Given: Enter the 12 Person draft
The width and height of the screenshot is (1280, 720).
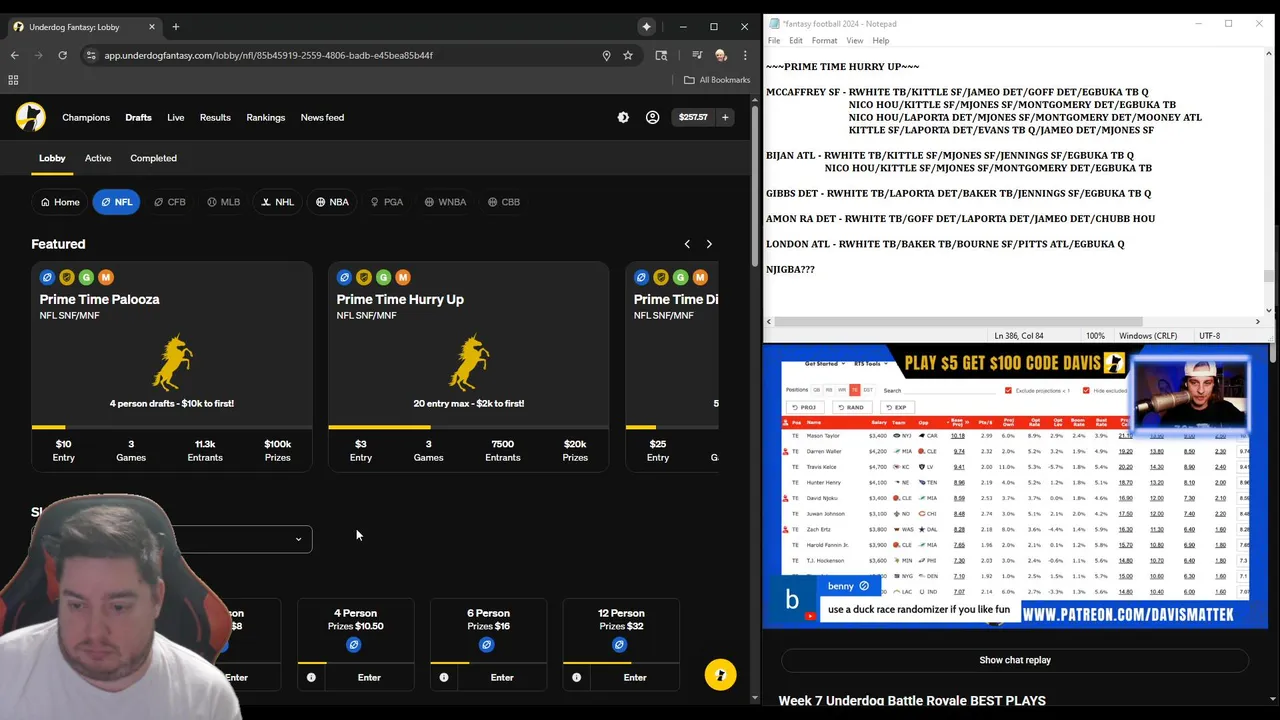Looking at the screenshot, I should point(635,677).
